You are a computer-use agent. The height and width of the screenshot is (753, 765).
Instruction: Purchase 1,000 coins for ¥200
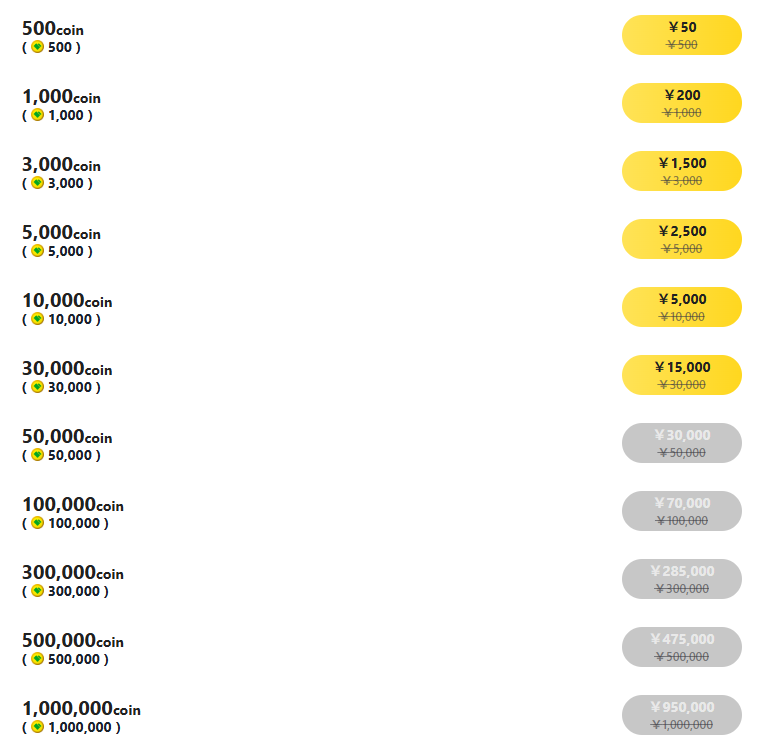click(682, 103)
